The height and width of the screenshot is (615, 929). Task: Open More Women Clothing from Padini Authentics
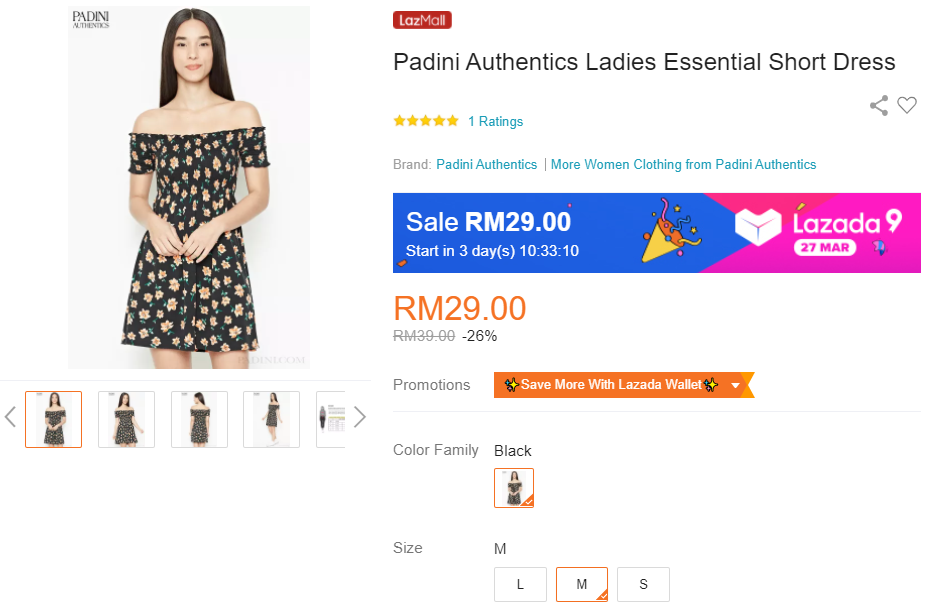[683, 164]
